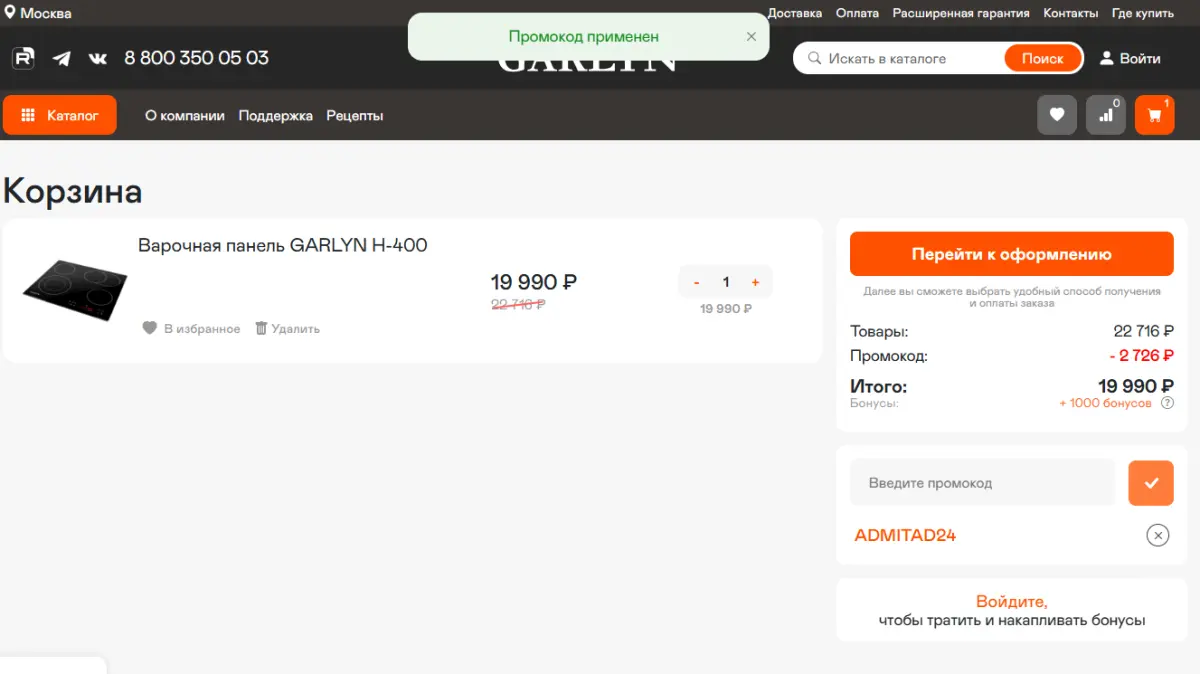The width and height of the screenshot is (1200, 674).
Task: Apply promo code with checkmark button
Action: point(1151,483)
